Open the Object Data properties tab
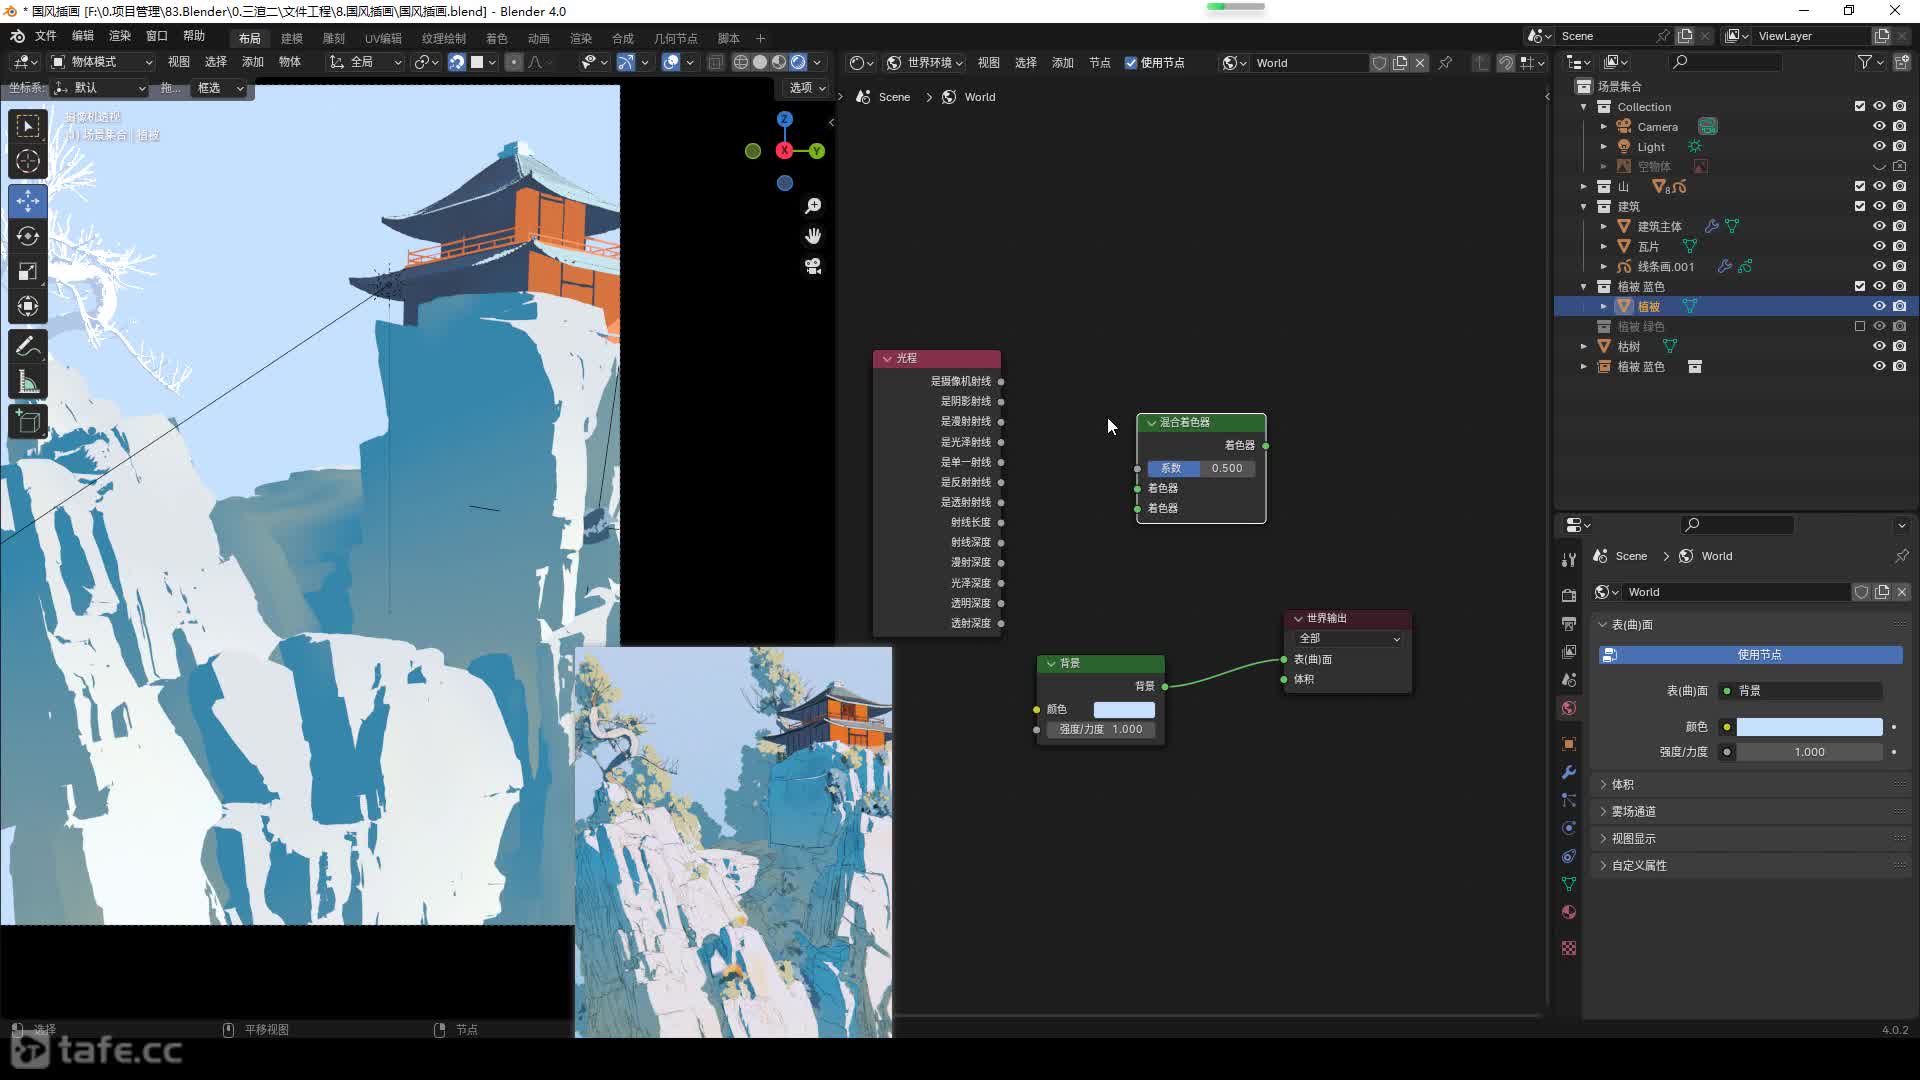The height and width of the screenshot is (1080, 1920). [x=1569, y=884]
